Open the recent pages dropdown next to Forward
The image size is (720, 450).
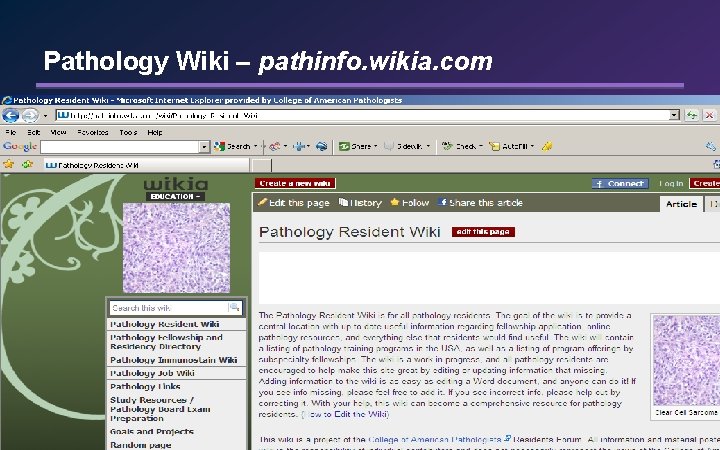coord(45,116)
